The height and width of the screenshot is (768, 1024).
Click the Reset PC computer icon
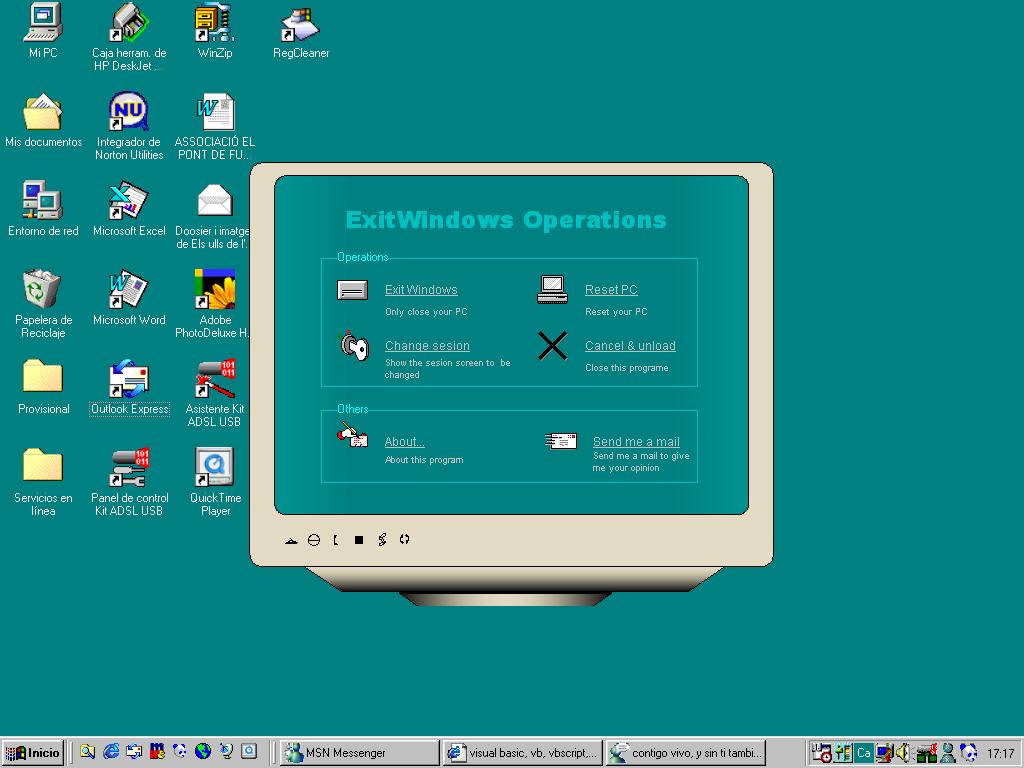(552, 290)
